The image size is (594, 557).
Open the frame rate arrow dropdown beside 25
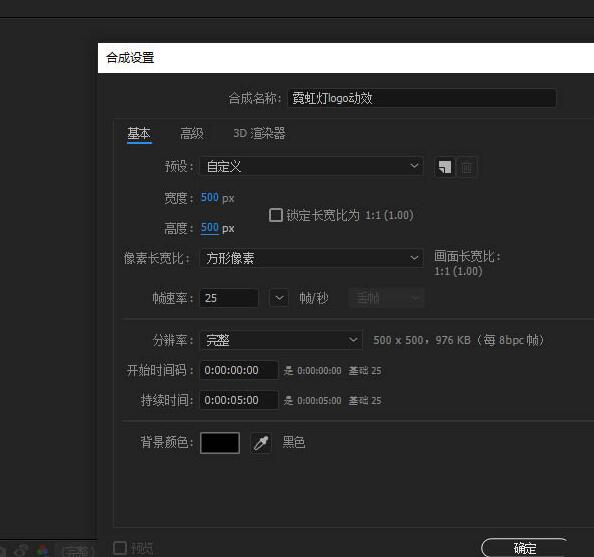click(279, 298)
